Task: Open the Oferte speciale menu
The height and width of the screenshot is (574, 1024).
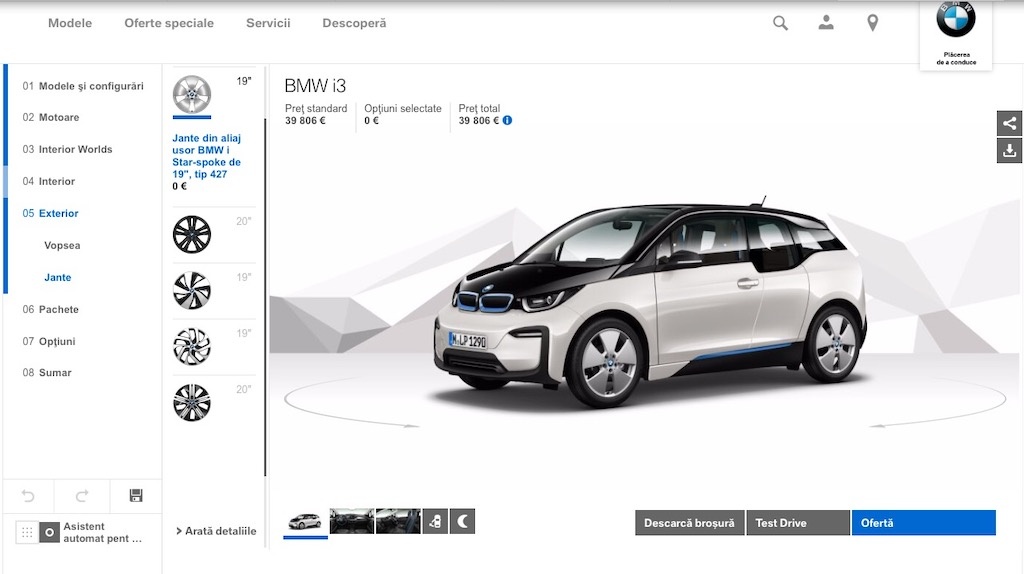Action: click(x=169, y=23)
